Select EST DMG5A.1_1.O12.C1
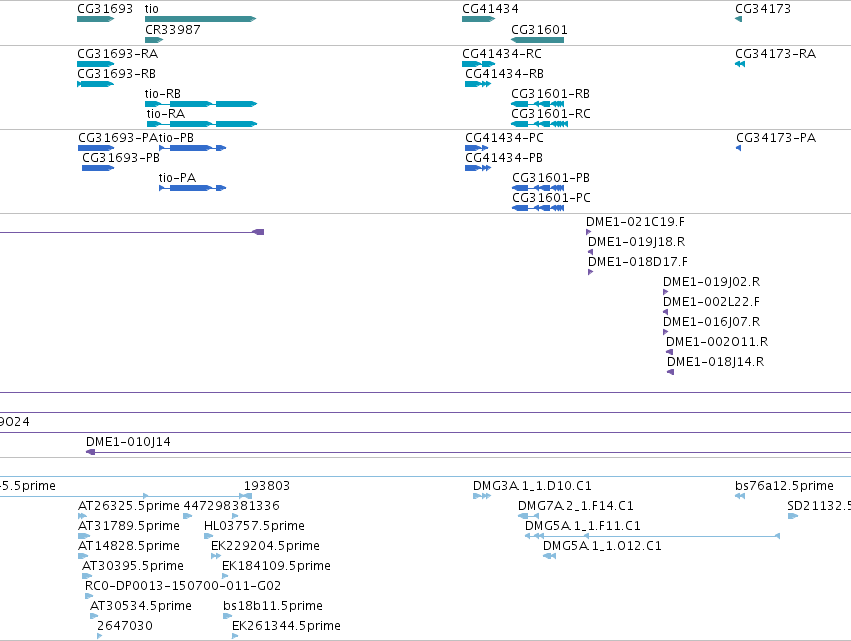 click(602, 547)
